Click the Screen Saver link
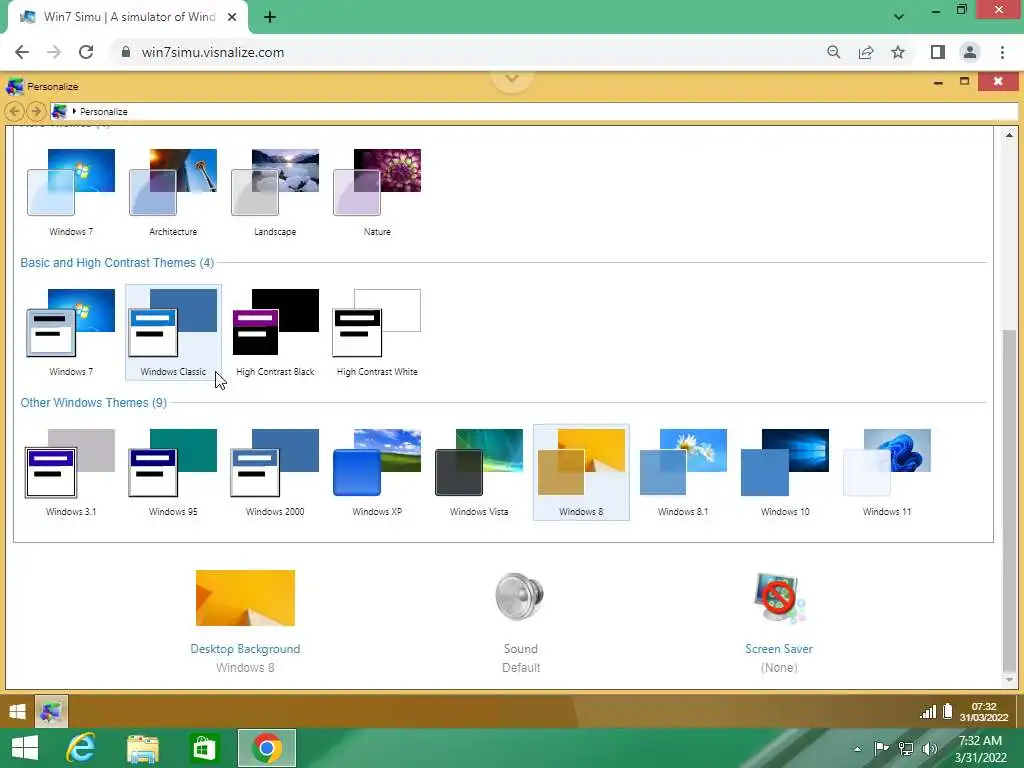 [x=778, y=648]
